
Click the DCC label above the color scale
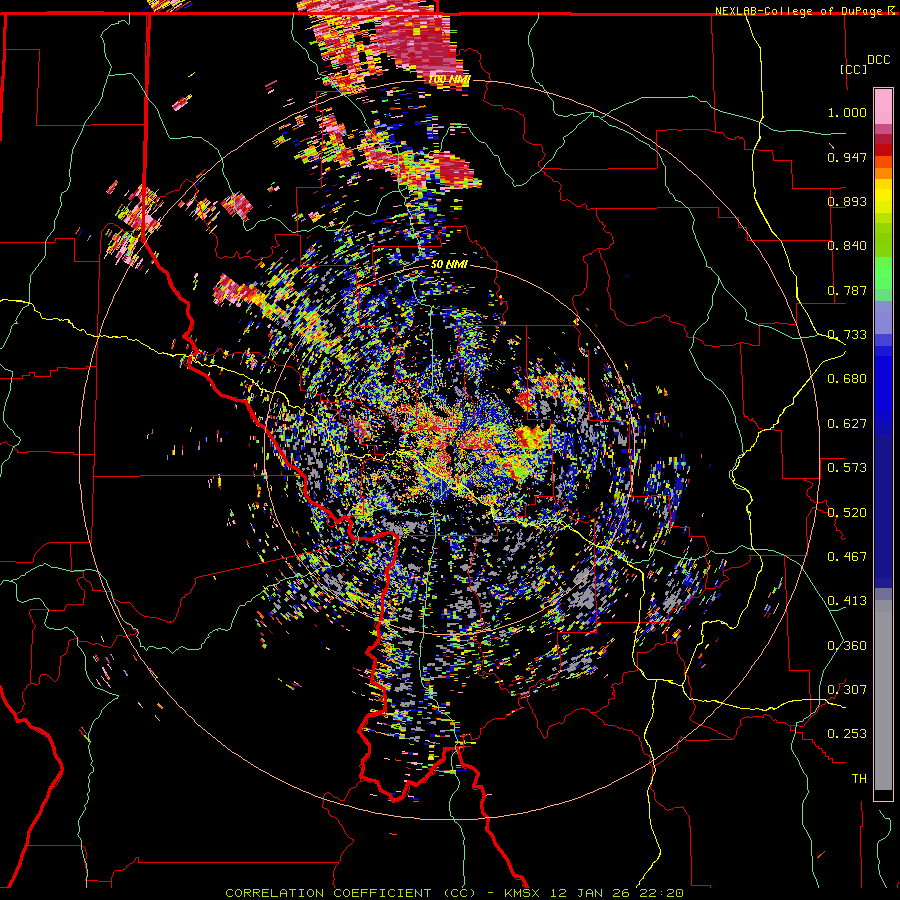878,60
